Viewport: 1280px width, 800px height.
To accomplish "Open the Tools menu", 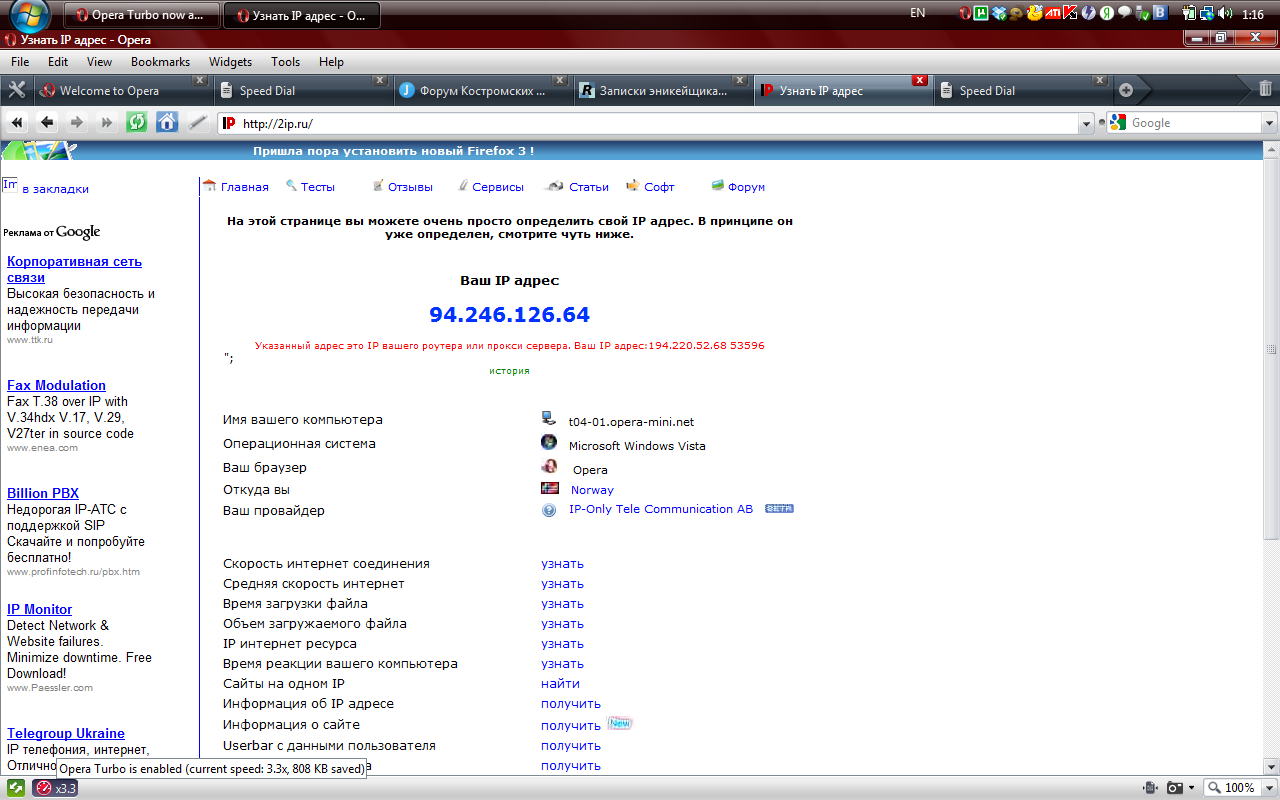I will click(285, 62).
